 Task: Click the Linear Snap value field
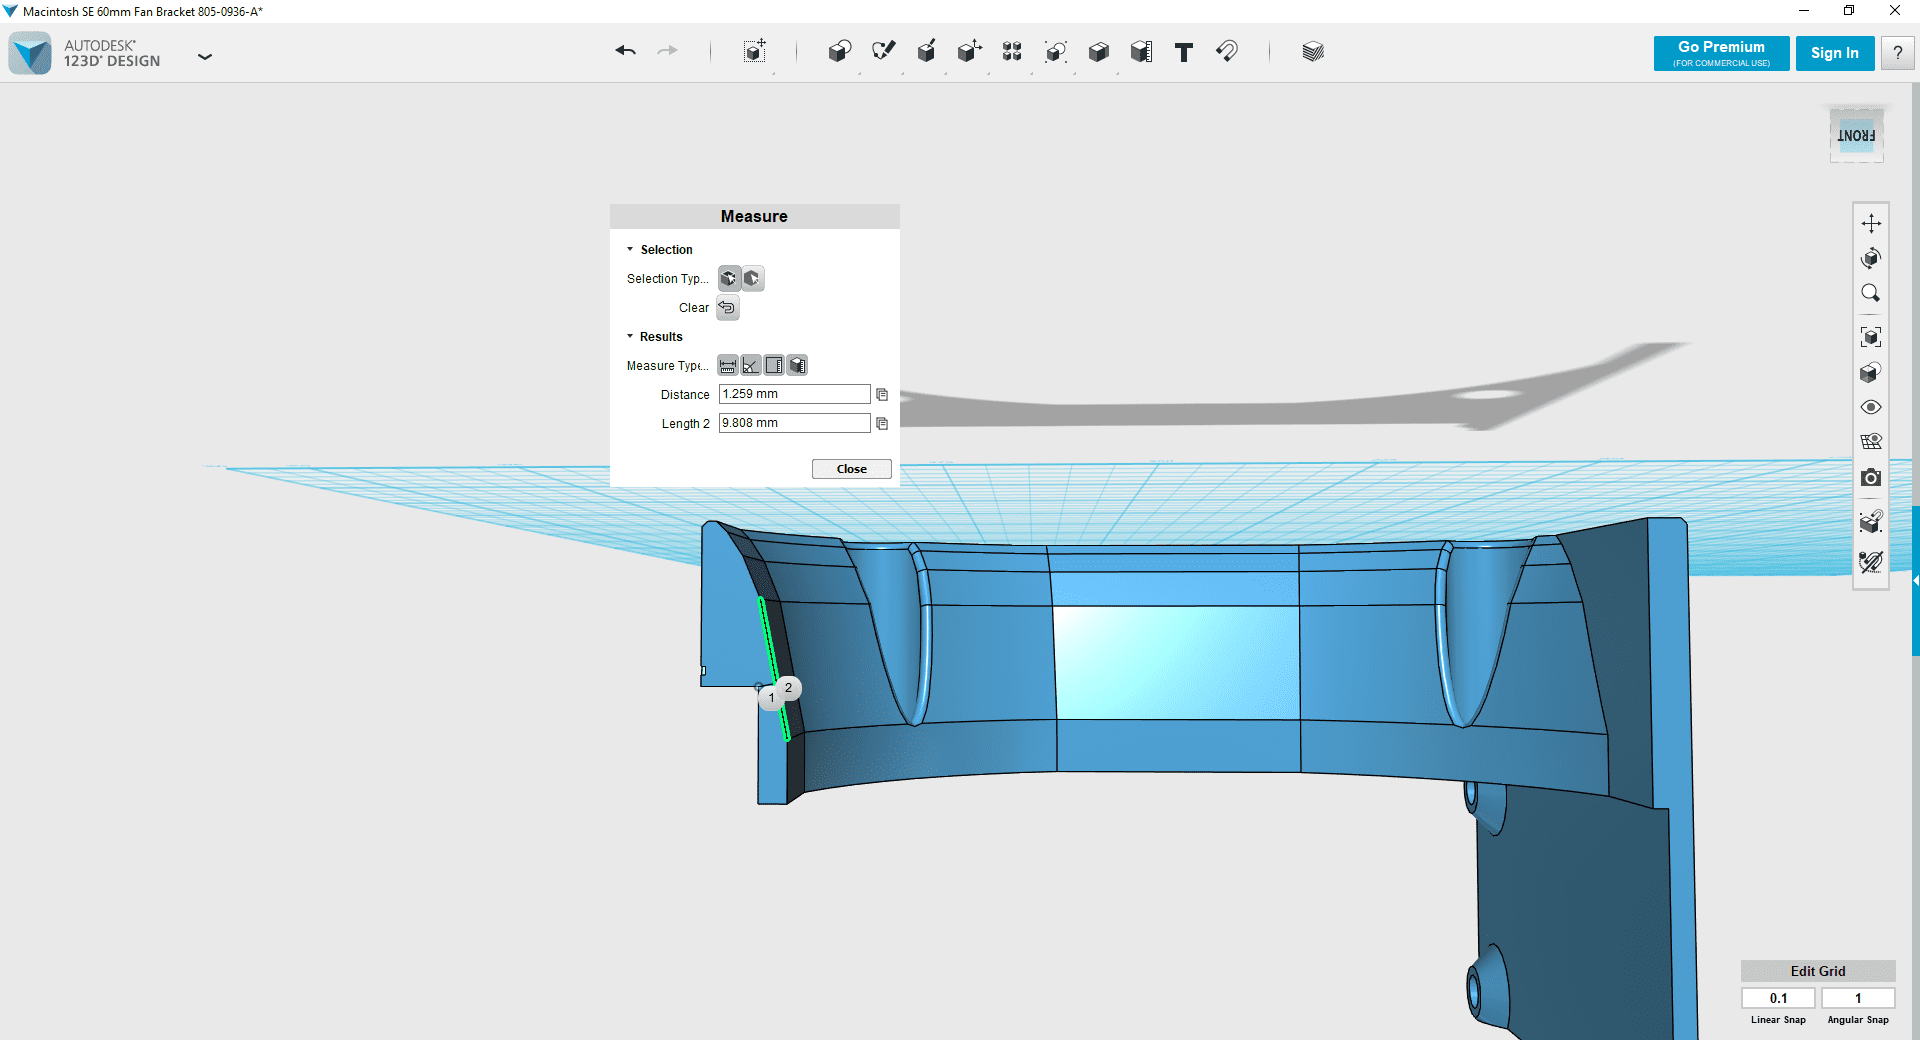1778,998
